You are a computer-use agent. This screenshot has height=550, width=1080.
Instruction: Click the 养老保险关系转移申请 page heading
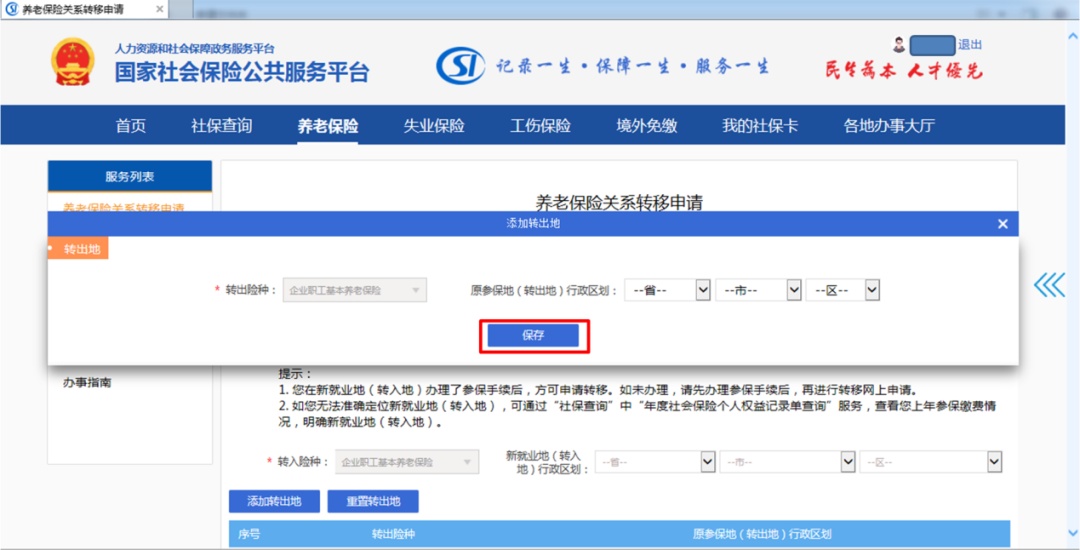click(x=619, y=202)
